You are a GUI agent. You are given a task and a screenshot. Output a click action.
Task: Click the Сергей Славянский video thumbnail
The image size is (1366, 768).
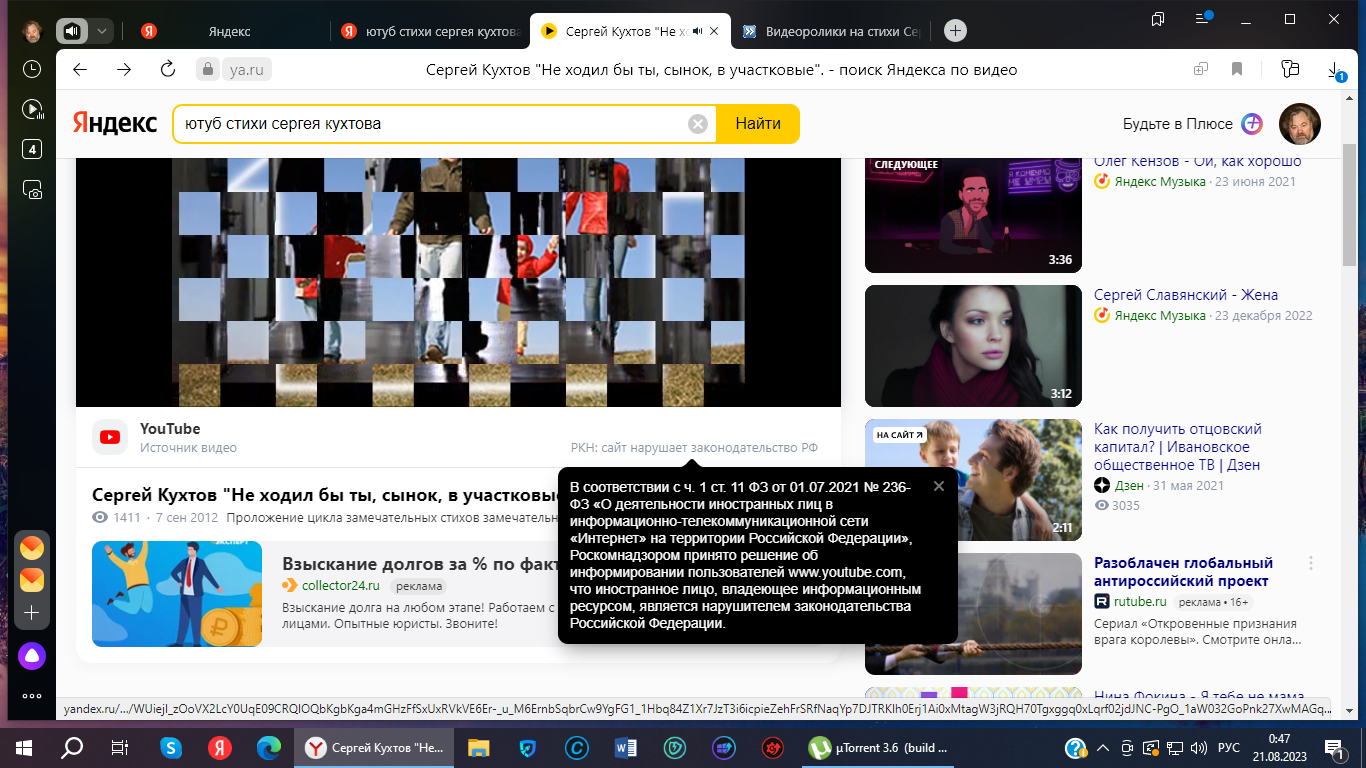(x=973, y=346)
